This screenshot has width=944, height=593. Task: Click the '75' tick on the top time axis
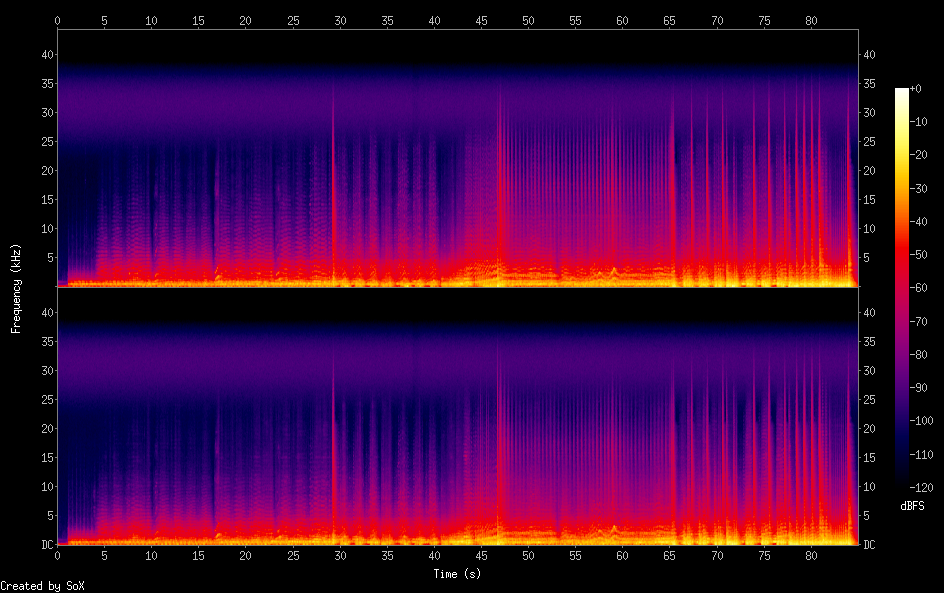pos(764,20)
